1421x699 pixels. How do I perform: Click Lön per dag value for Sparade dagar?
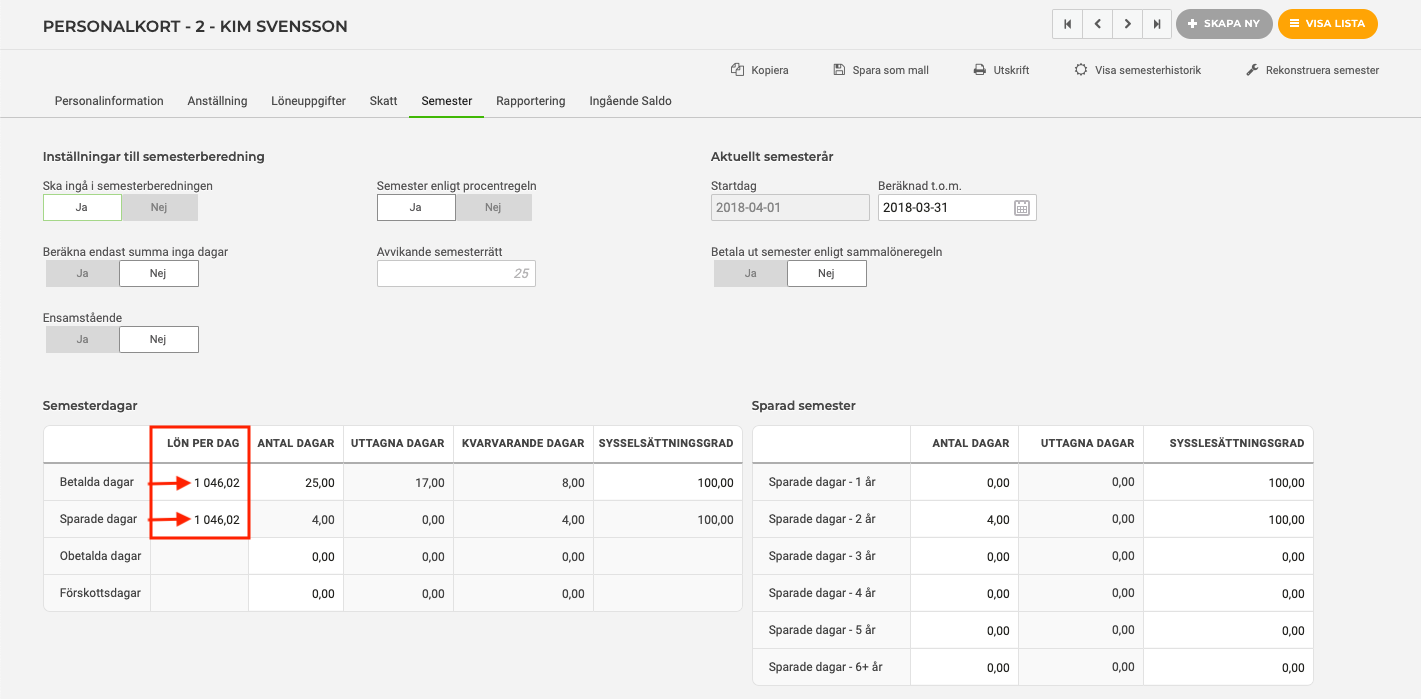tap(217, 520)
